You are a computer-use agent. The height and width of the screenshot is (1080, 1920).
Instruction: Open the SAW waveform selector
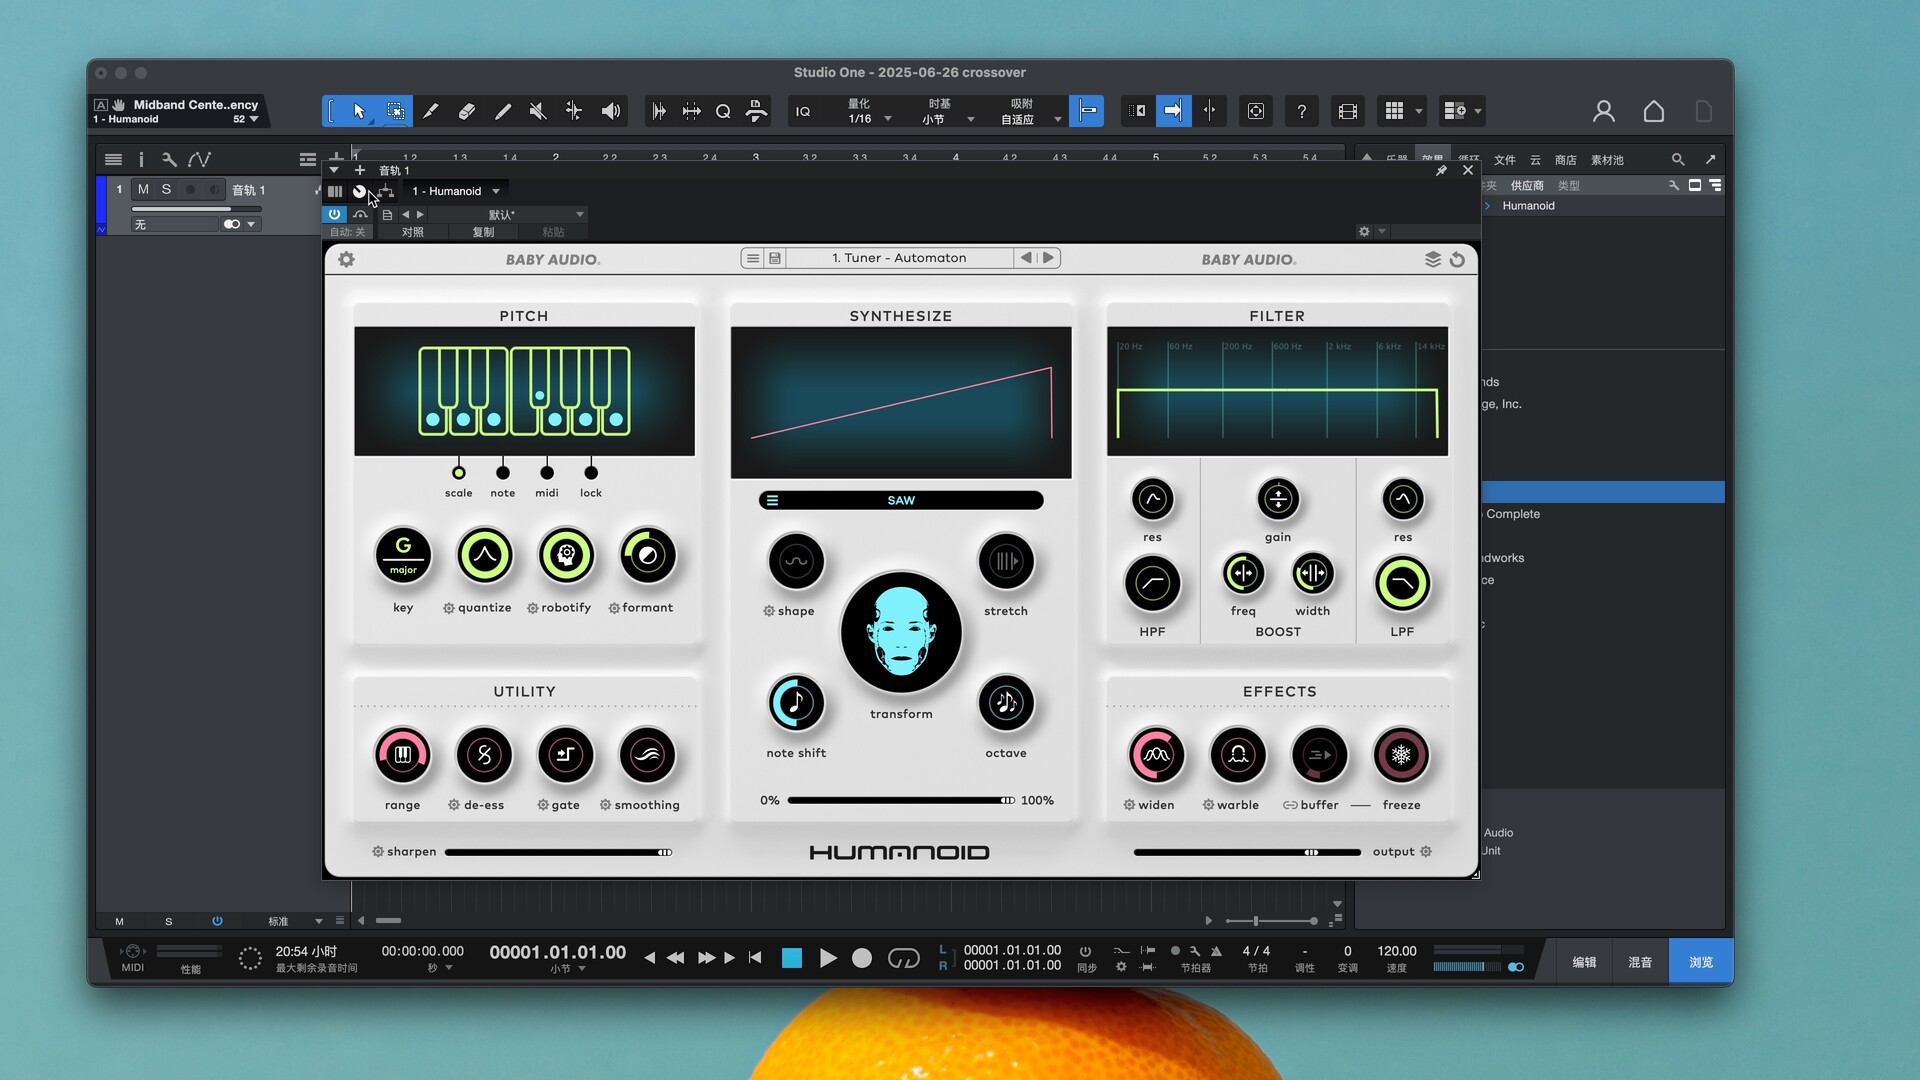click(901, 500)
